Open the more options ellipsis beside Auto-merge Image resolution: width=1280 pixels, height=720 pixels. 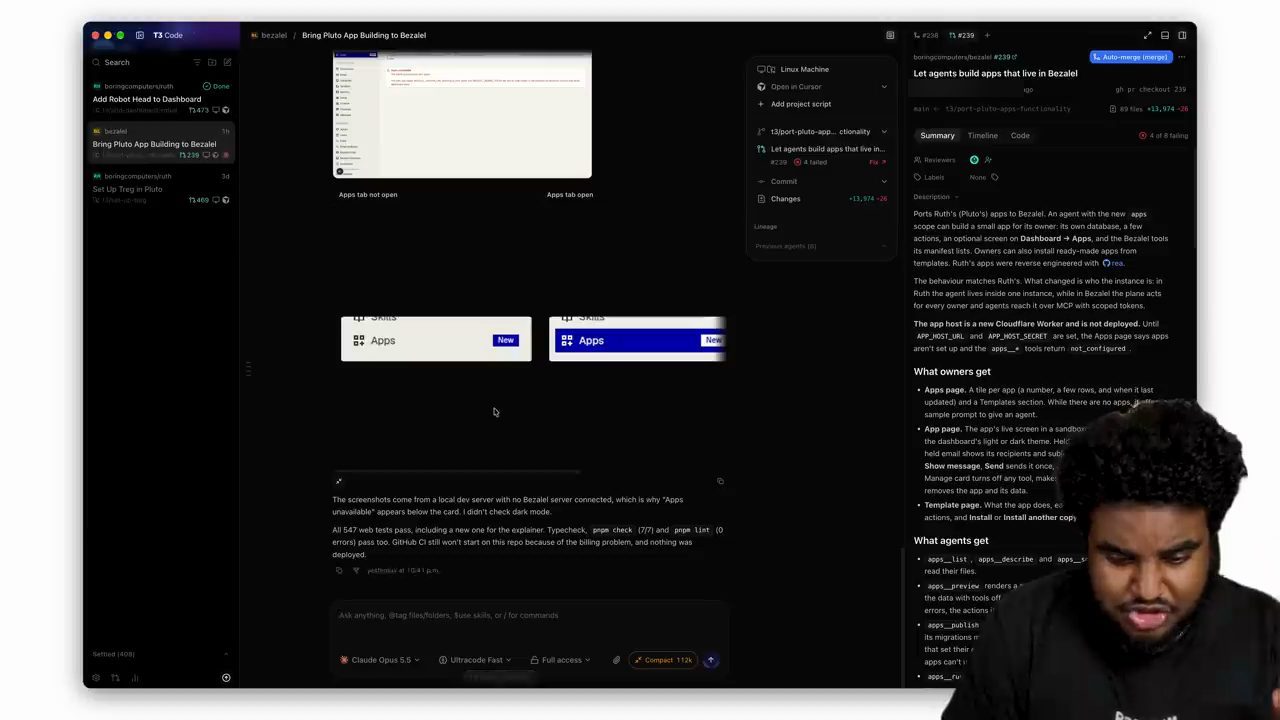(1182, 57)
